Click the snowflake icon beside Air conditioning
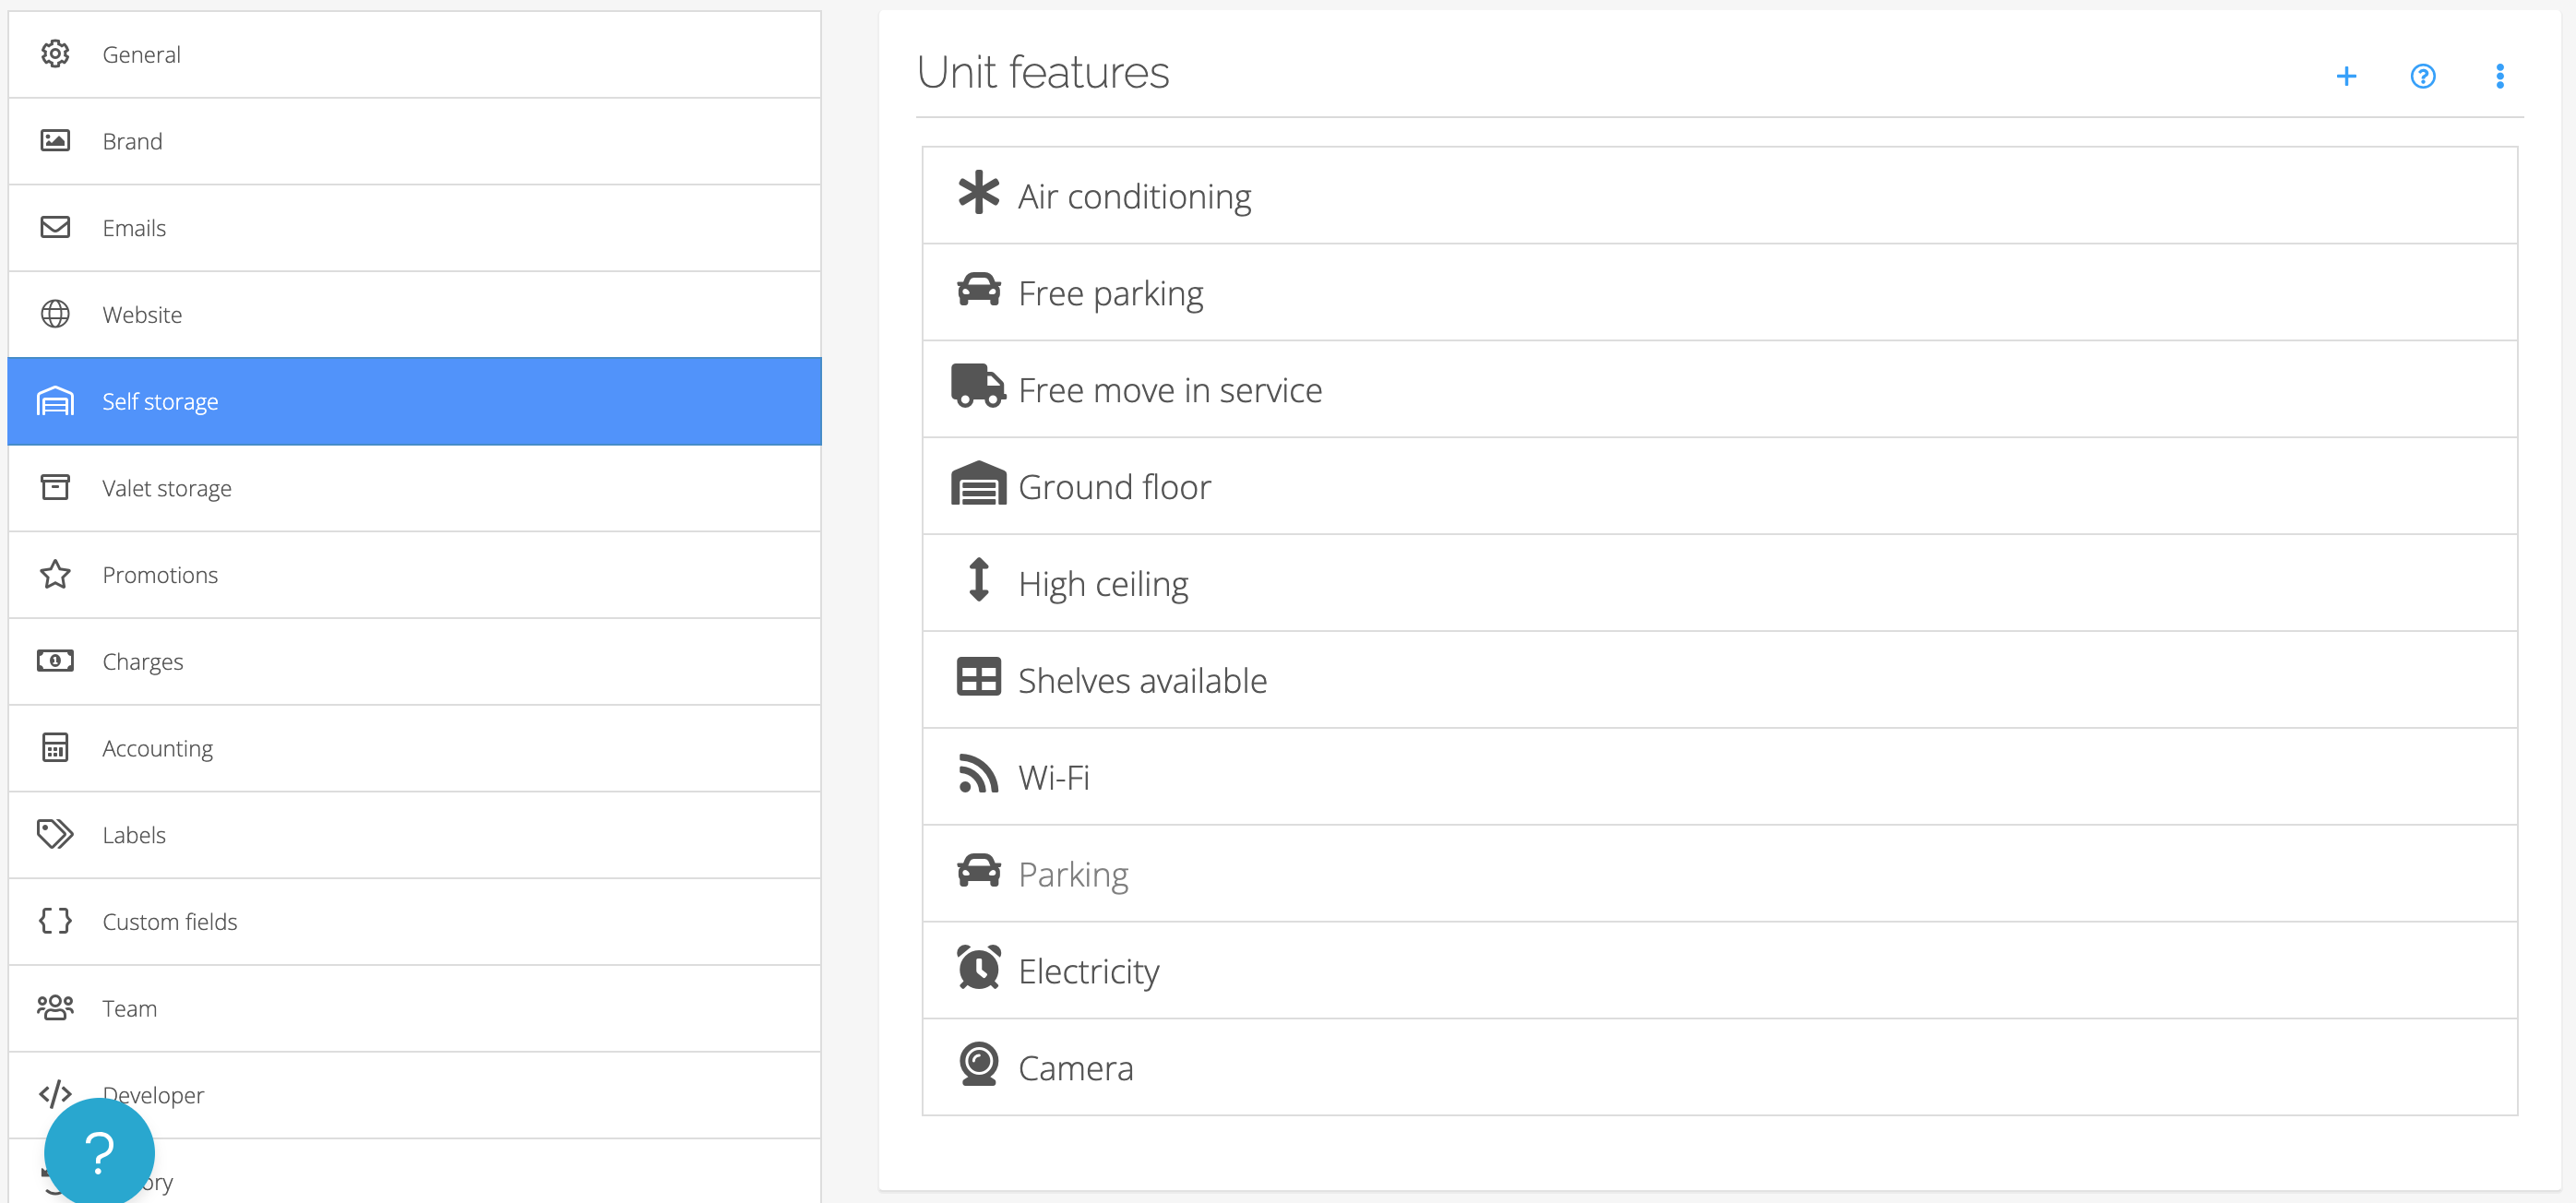Image resolution: width=2576 pixels, height=1203 pixels. (978, 193)
